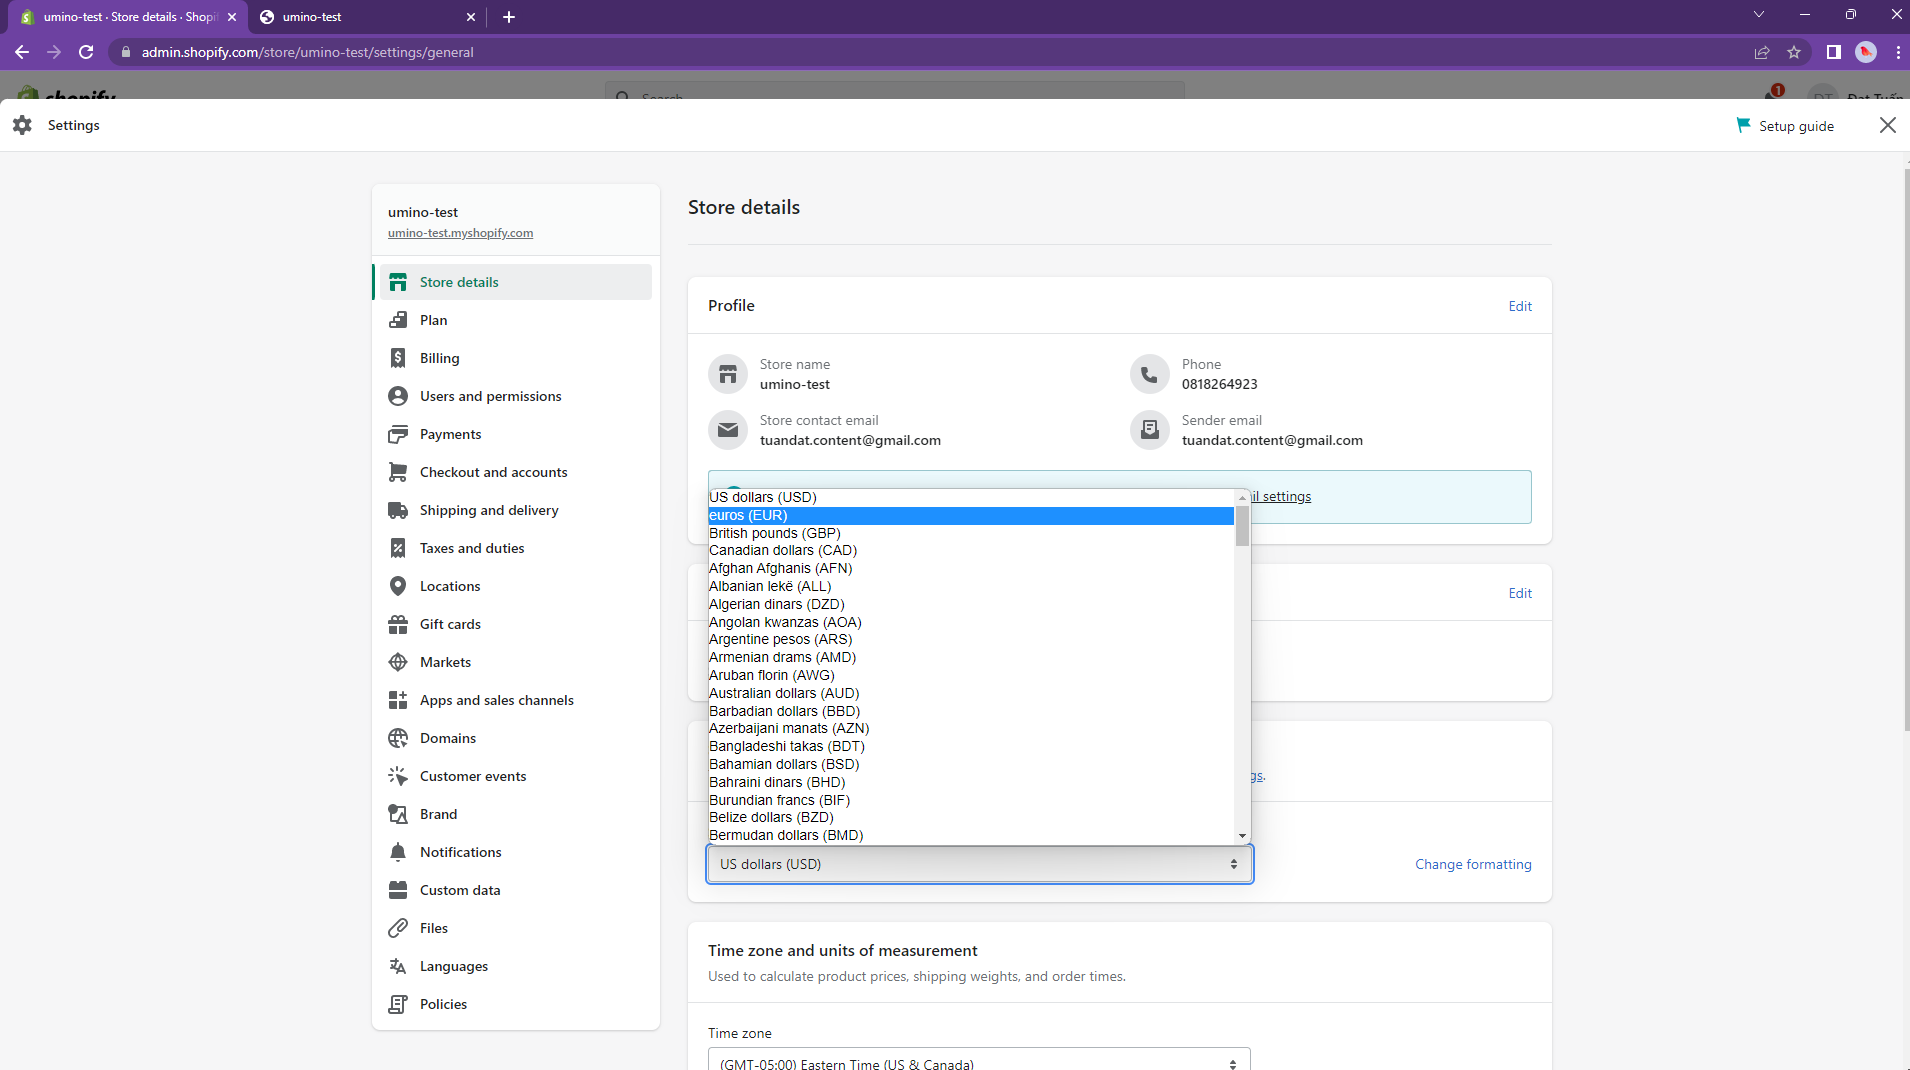Screen dimensions: 1910x1070
Task: Open Users and permissions settings
Action: point(490,396)
